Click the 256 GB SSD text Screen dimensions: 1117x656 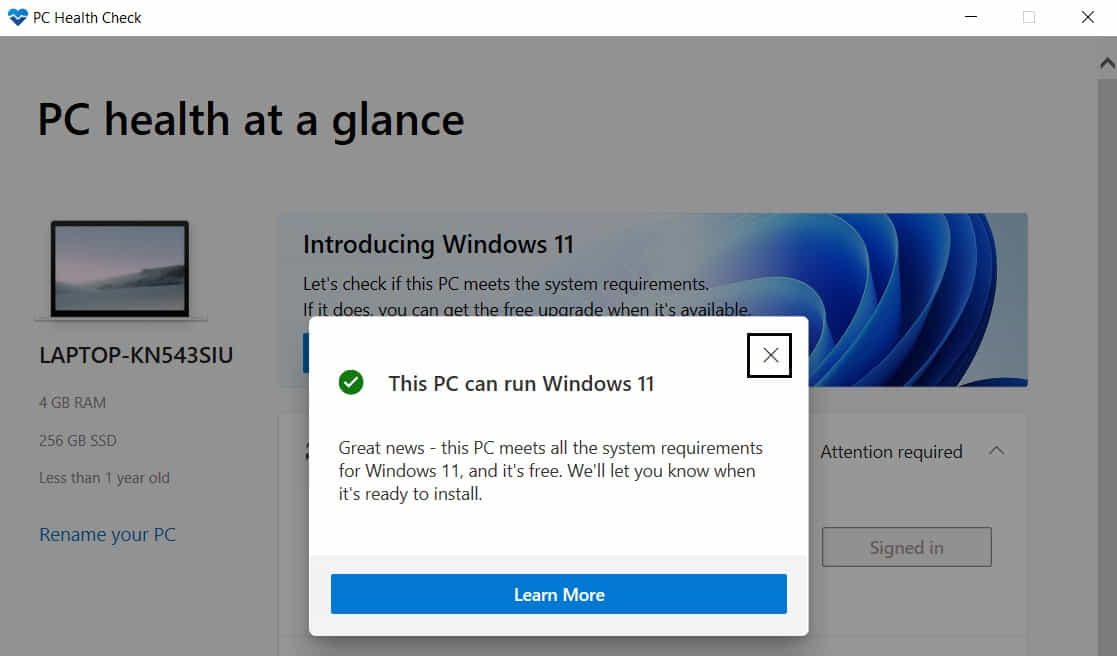pyautogui.click(x=78, y=440)
